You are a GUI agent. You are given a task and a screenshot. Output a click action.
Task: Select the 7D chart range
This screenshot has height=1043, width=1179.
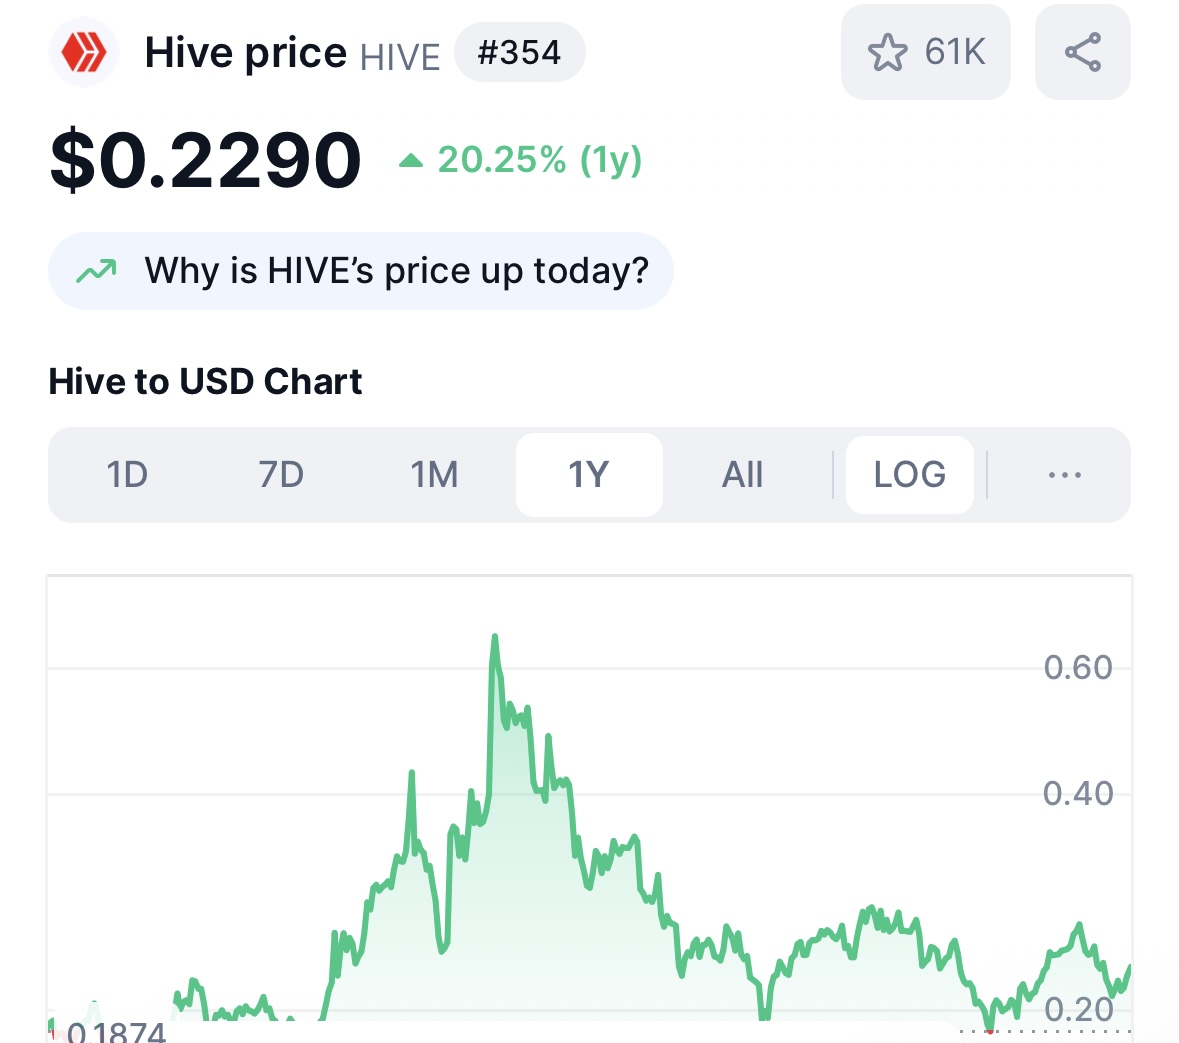point(281,475)
